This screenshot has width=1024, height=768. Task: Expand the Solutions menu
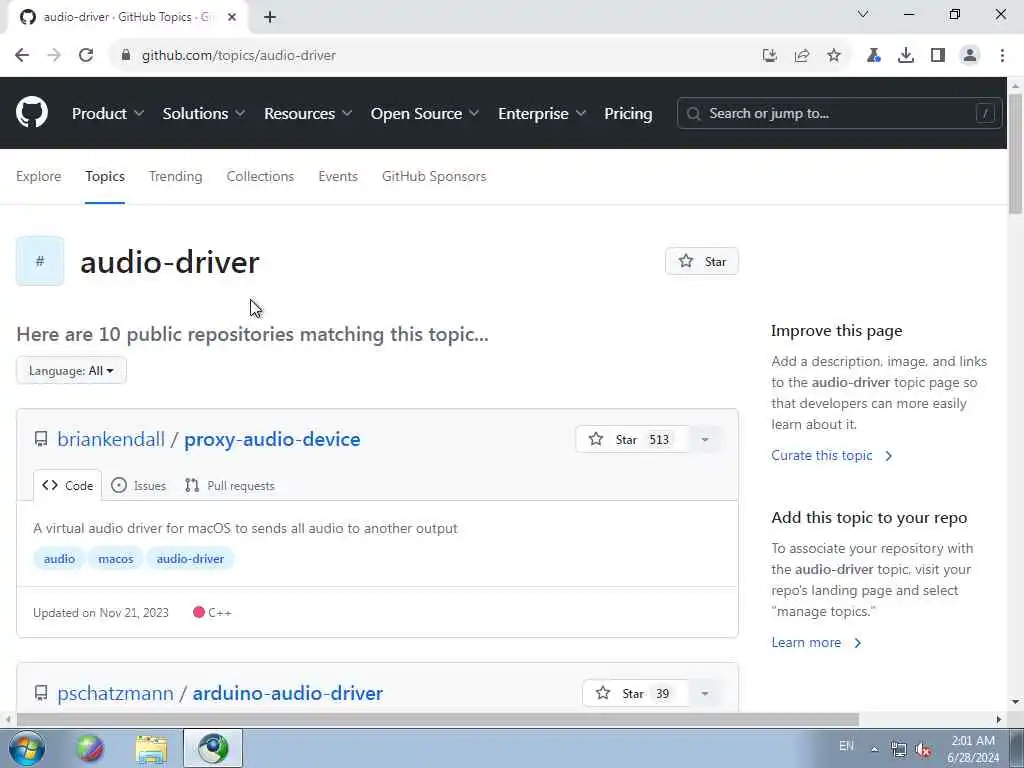(204, 114)
